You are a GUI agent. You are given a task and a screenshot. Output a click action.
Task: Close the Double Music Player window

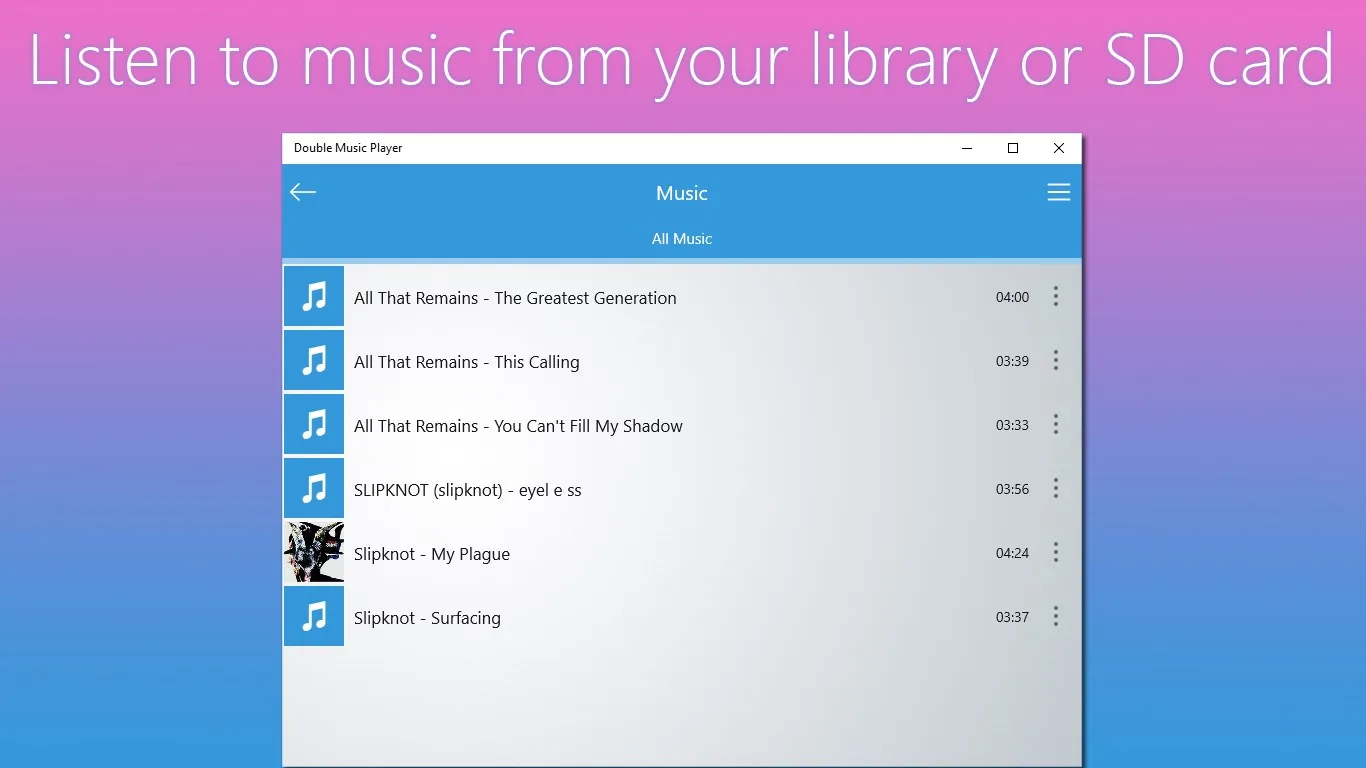coord(1059,148)
